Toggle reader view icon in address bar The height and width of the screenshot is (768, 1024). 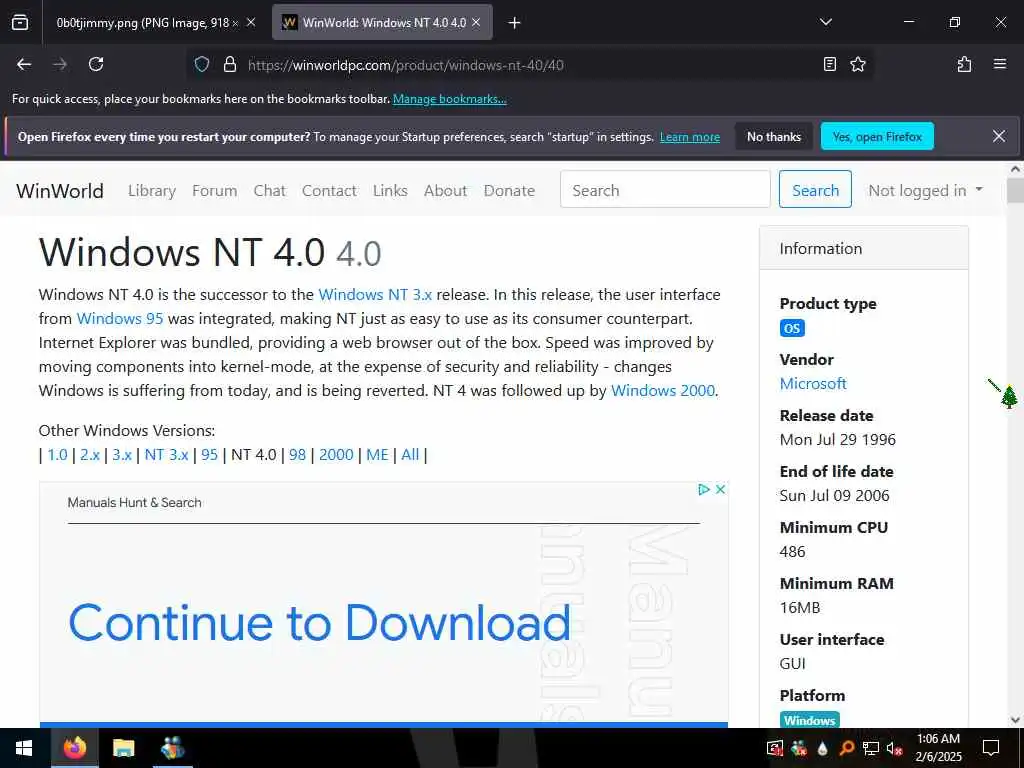tap(829, 64)
